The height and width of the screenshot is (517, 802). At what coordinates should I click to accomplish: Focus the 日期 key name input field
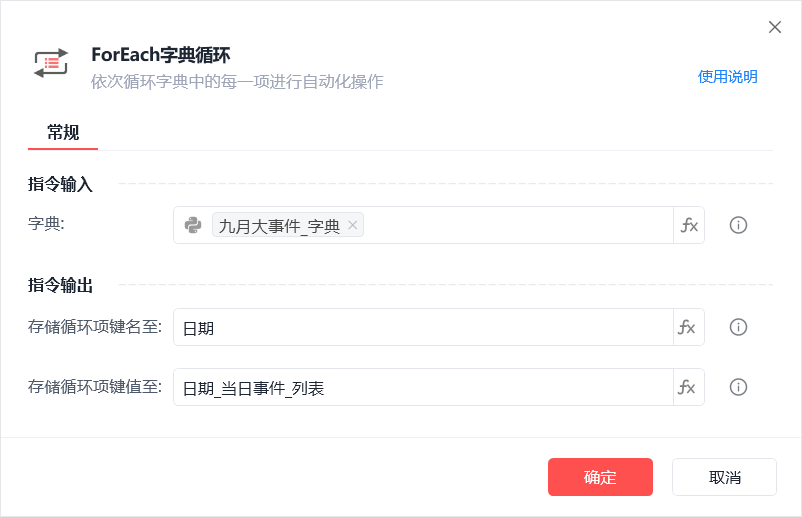[x=423, y=327]
